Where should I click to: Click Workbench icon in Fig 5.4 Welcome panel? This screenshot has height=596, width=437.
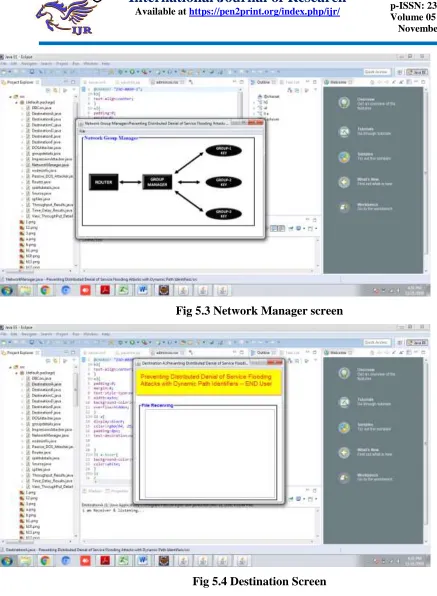[x=344, y=478]
